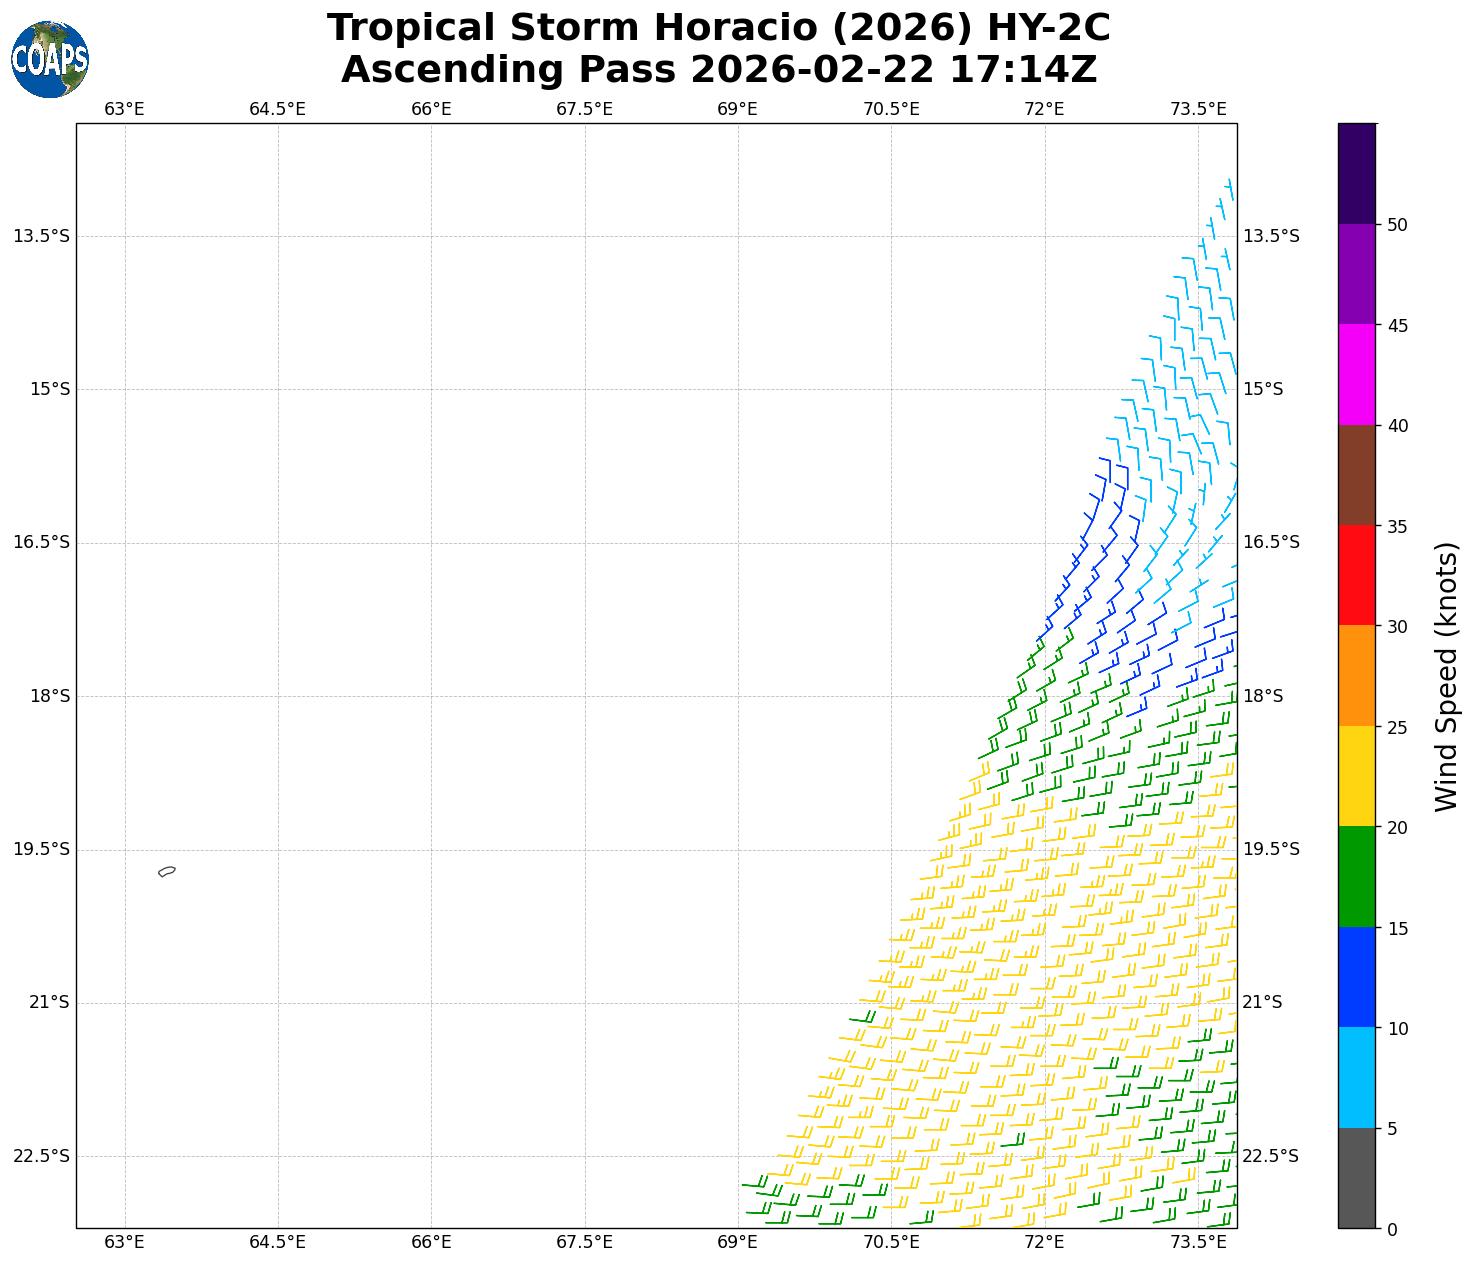Click the magenta 40-45 knot color band
This screenshot has height=1264, width=1475.
[x=1357, y=375]
